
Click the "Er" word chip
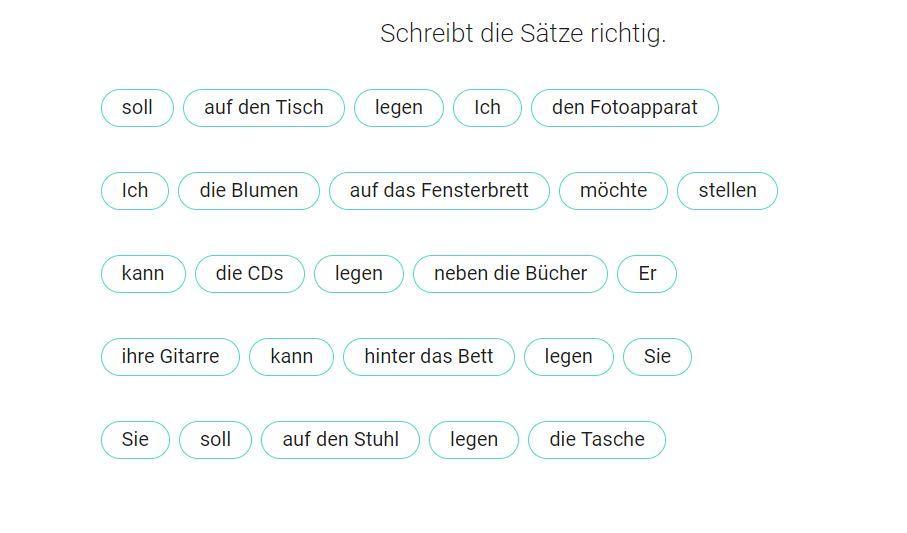(x=647, y=274)
